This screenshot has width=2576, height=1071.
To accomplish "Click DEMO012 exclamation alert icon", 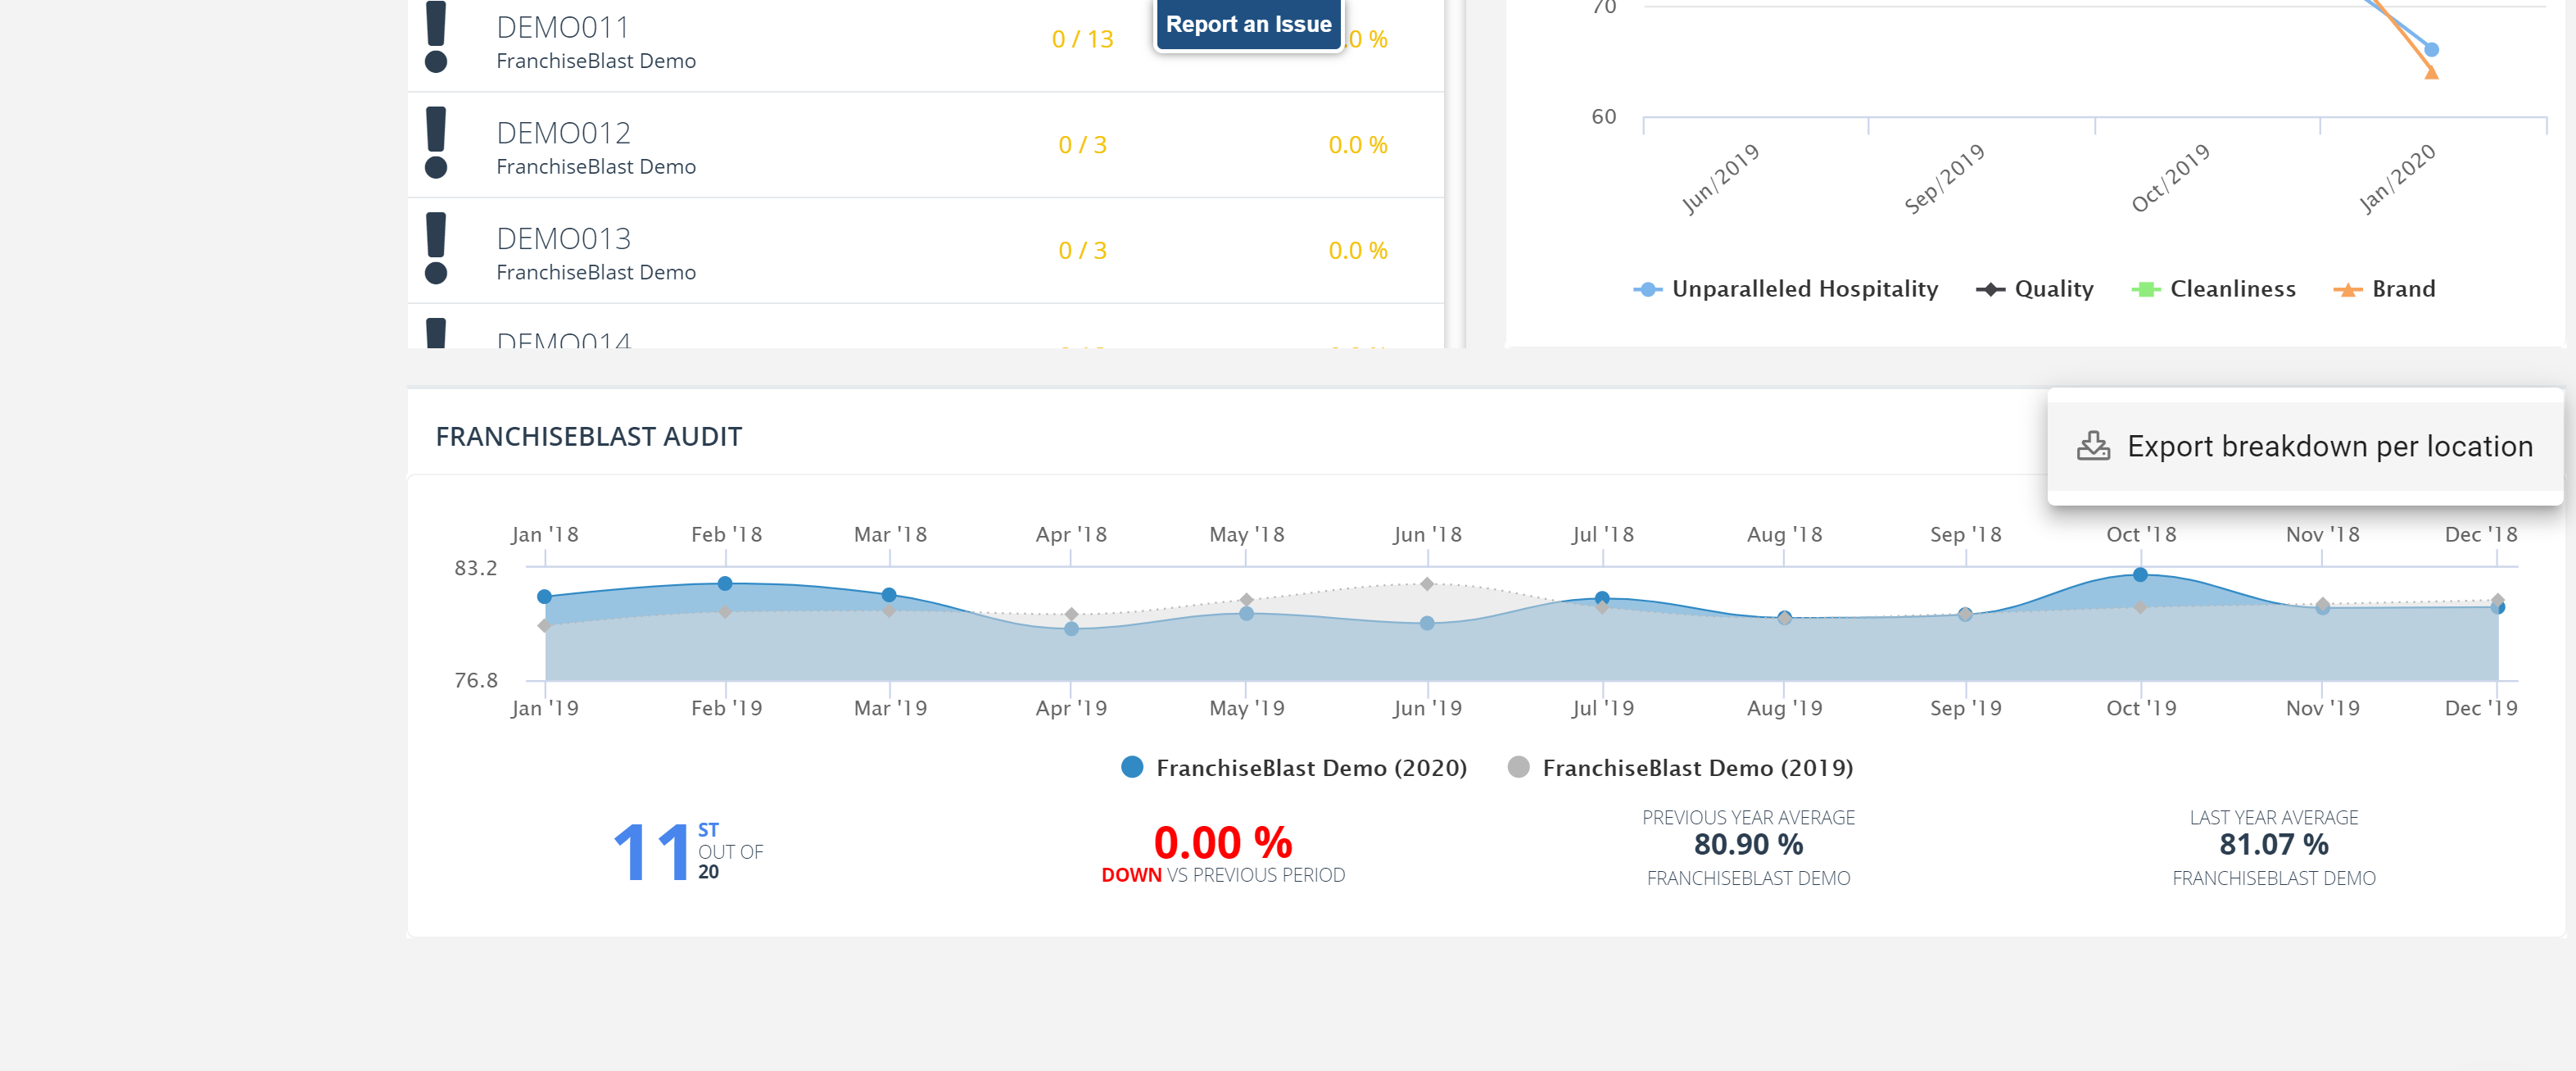I will 436,143.
